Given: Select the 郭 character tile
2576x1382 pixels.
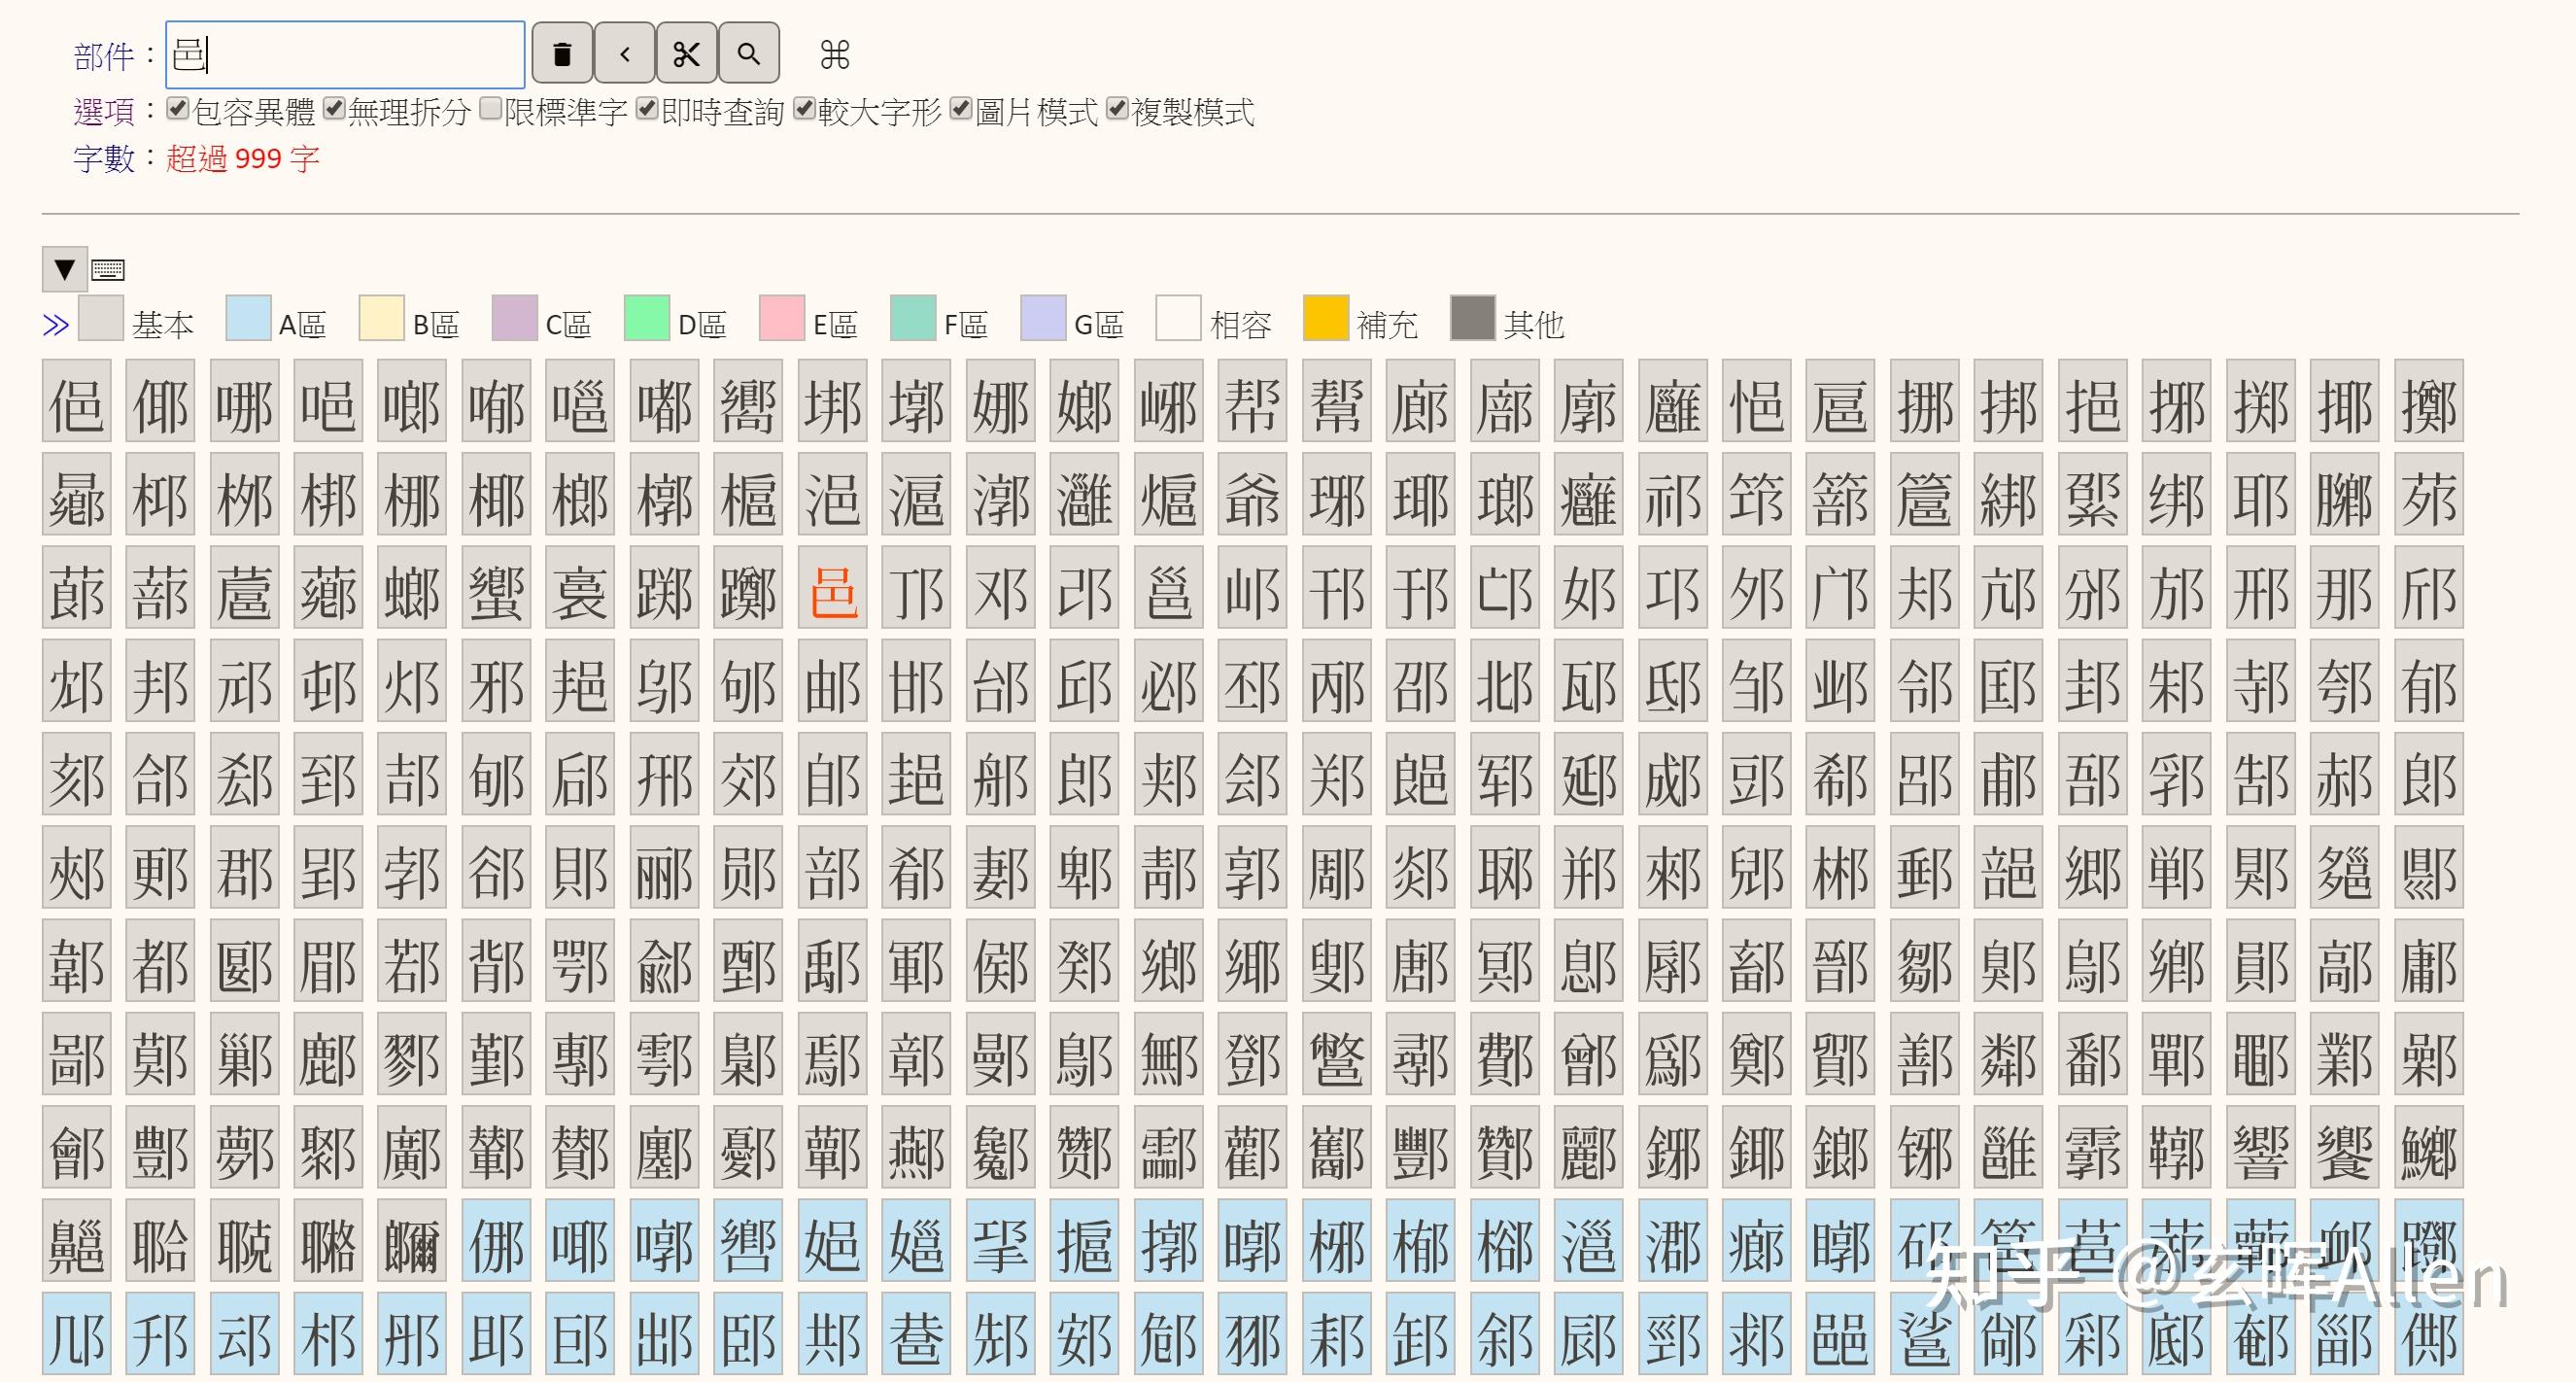Looking at the screenshot, I should (1253, 868).
